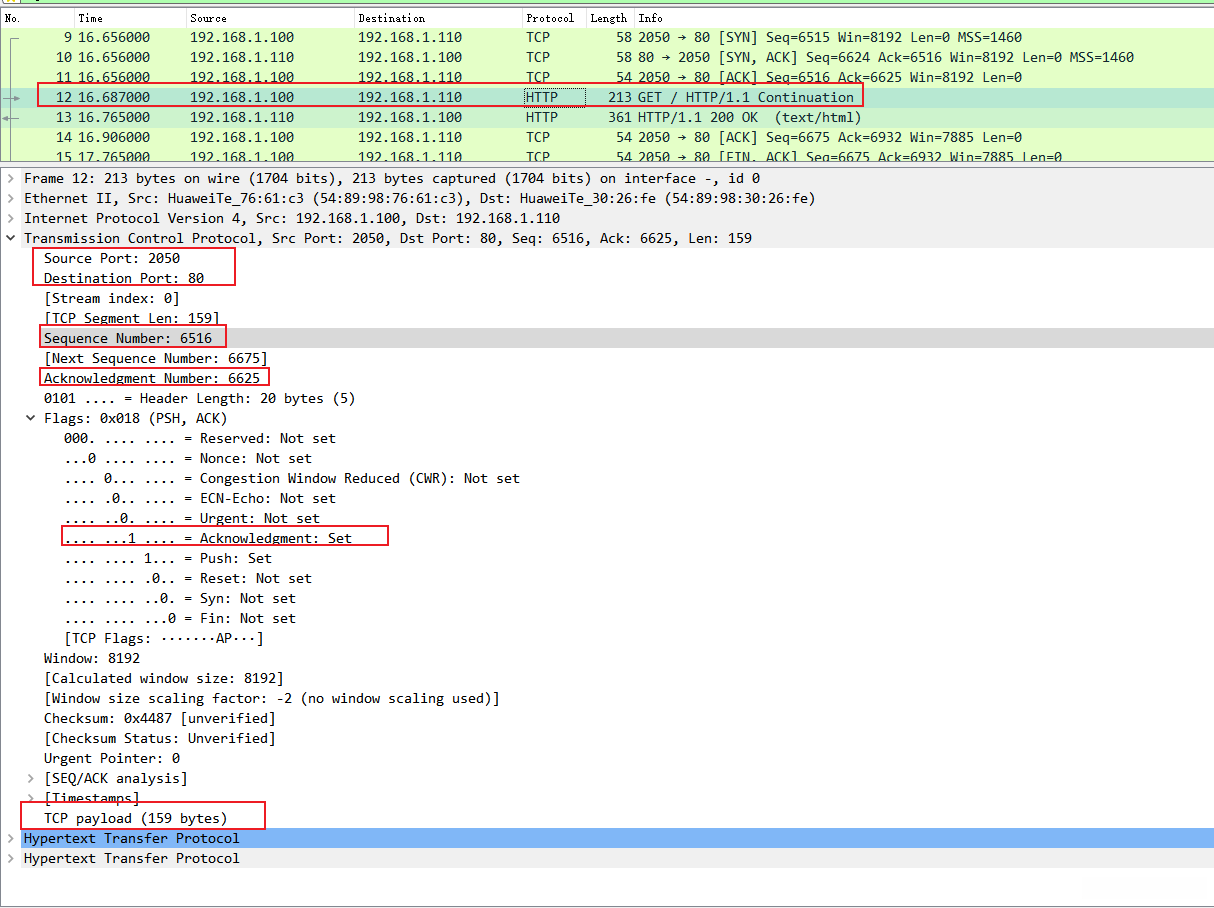Expand the [Timestamps] node
Viewport: 1214px width, 908px height.
click(30, 798)
